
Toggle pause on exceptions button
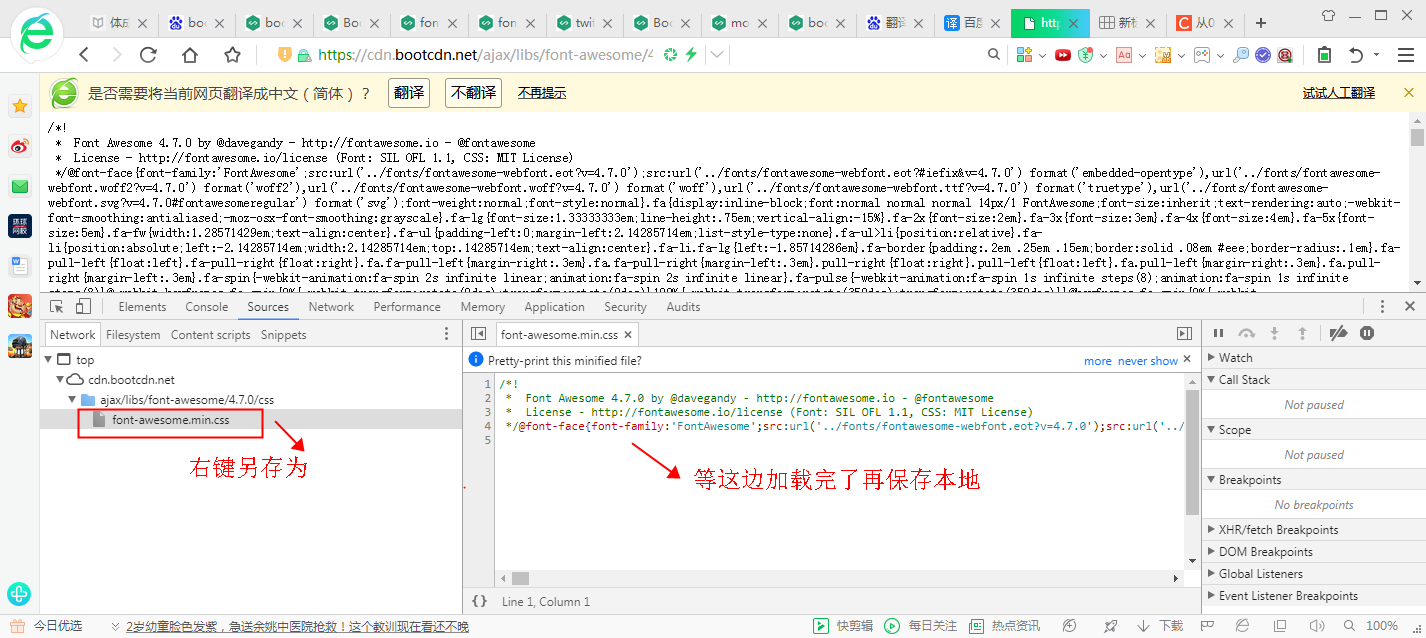tap(1367, 334)
